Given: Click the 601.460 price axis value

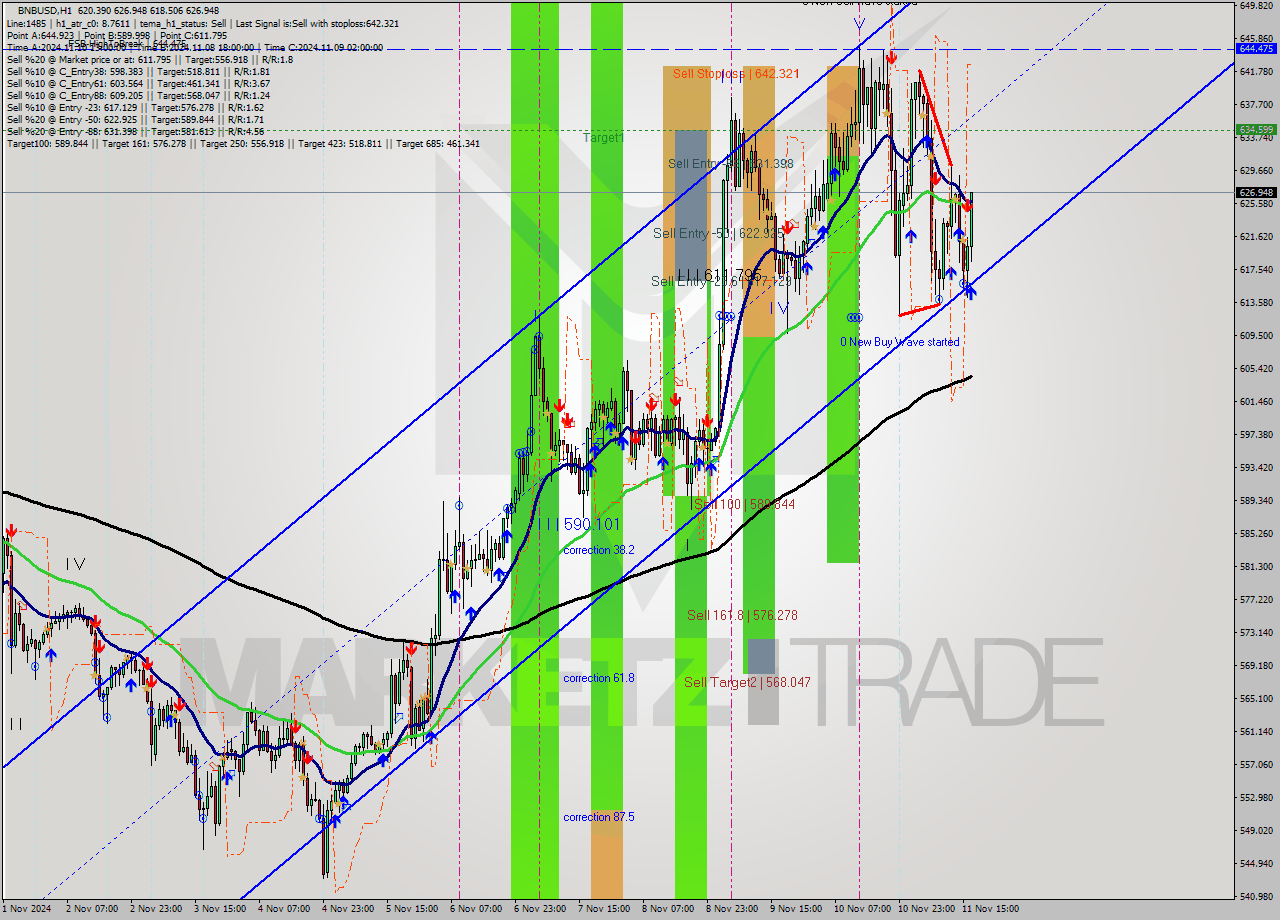Looking at the screenshot, I should 1256,401.
